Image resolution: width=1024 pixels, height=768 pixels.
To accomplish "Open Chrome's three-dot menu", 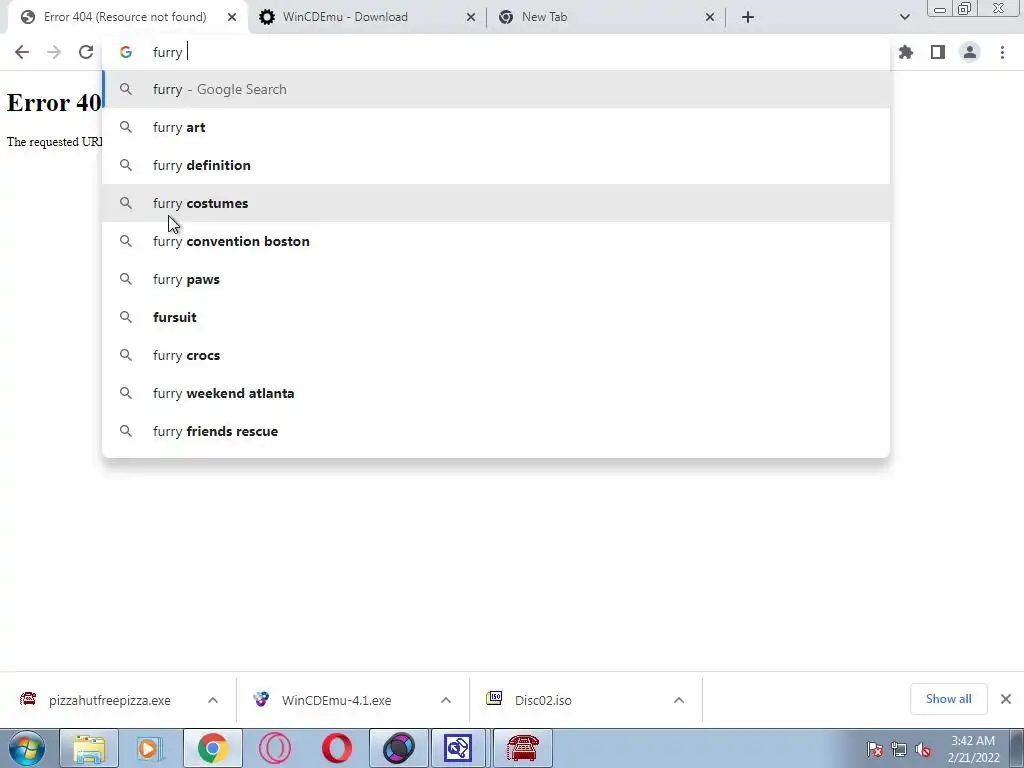I will pos(1002,52).
